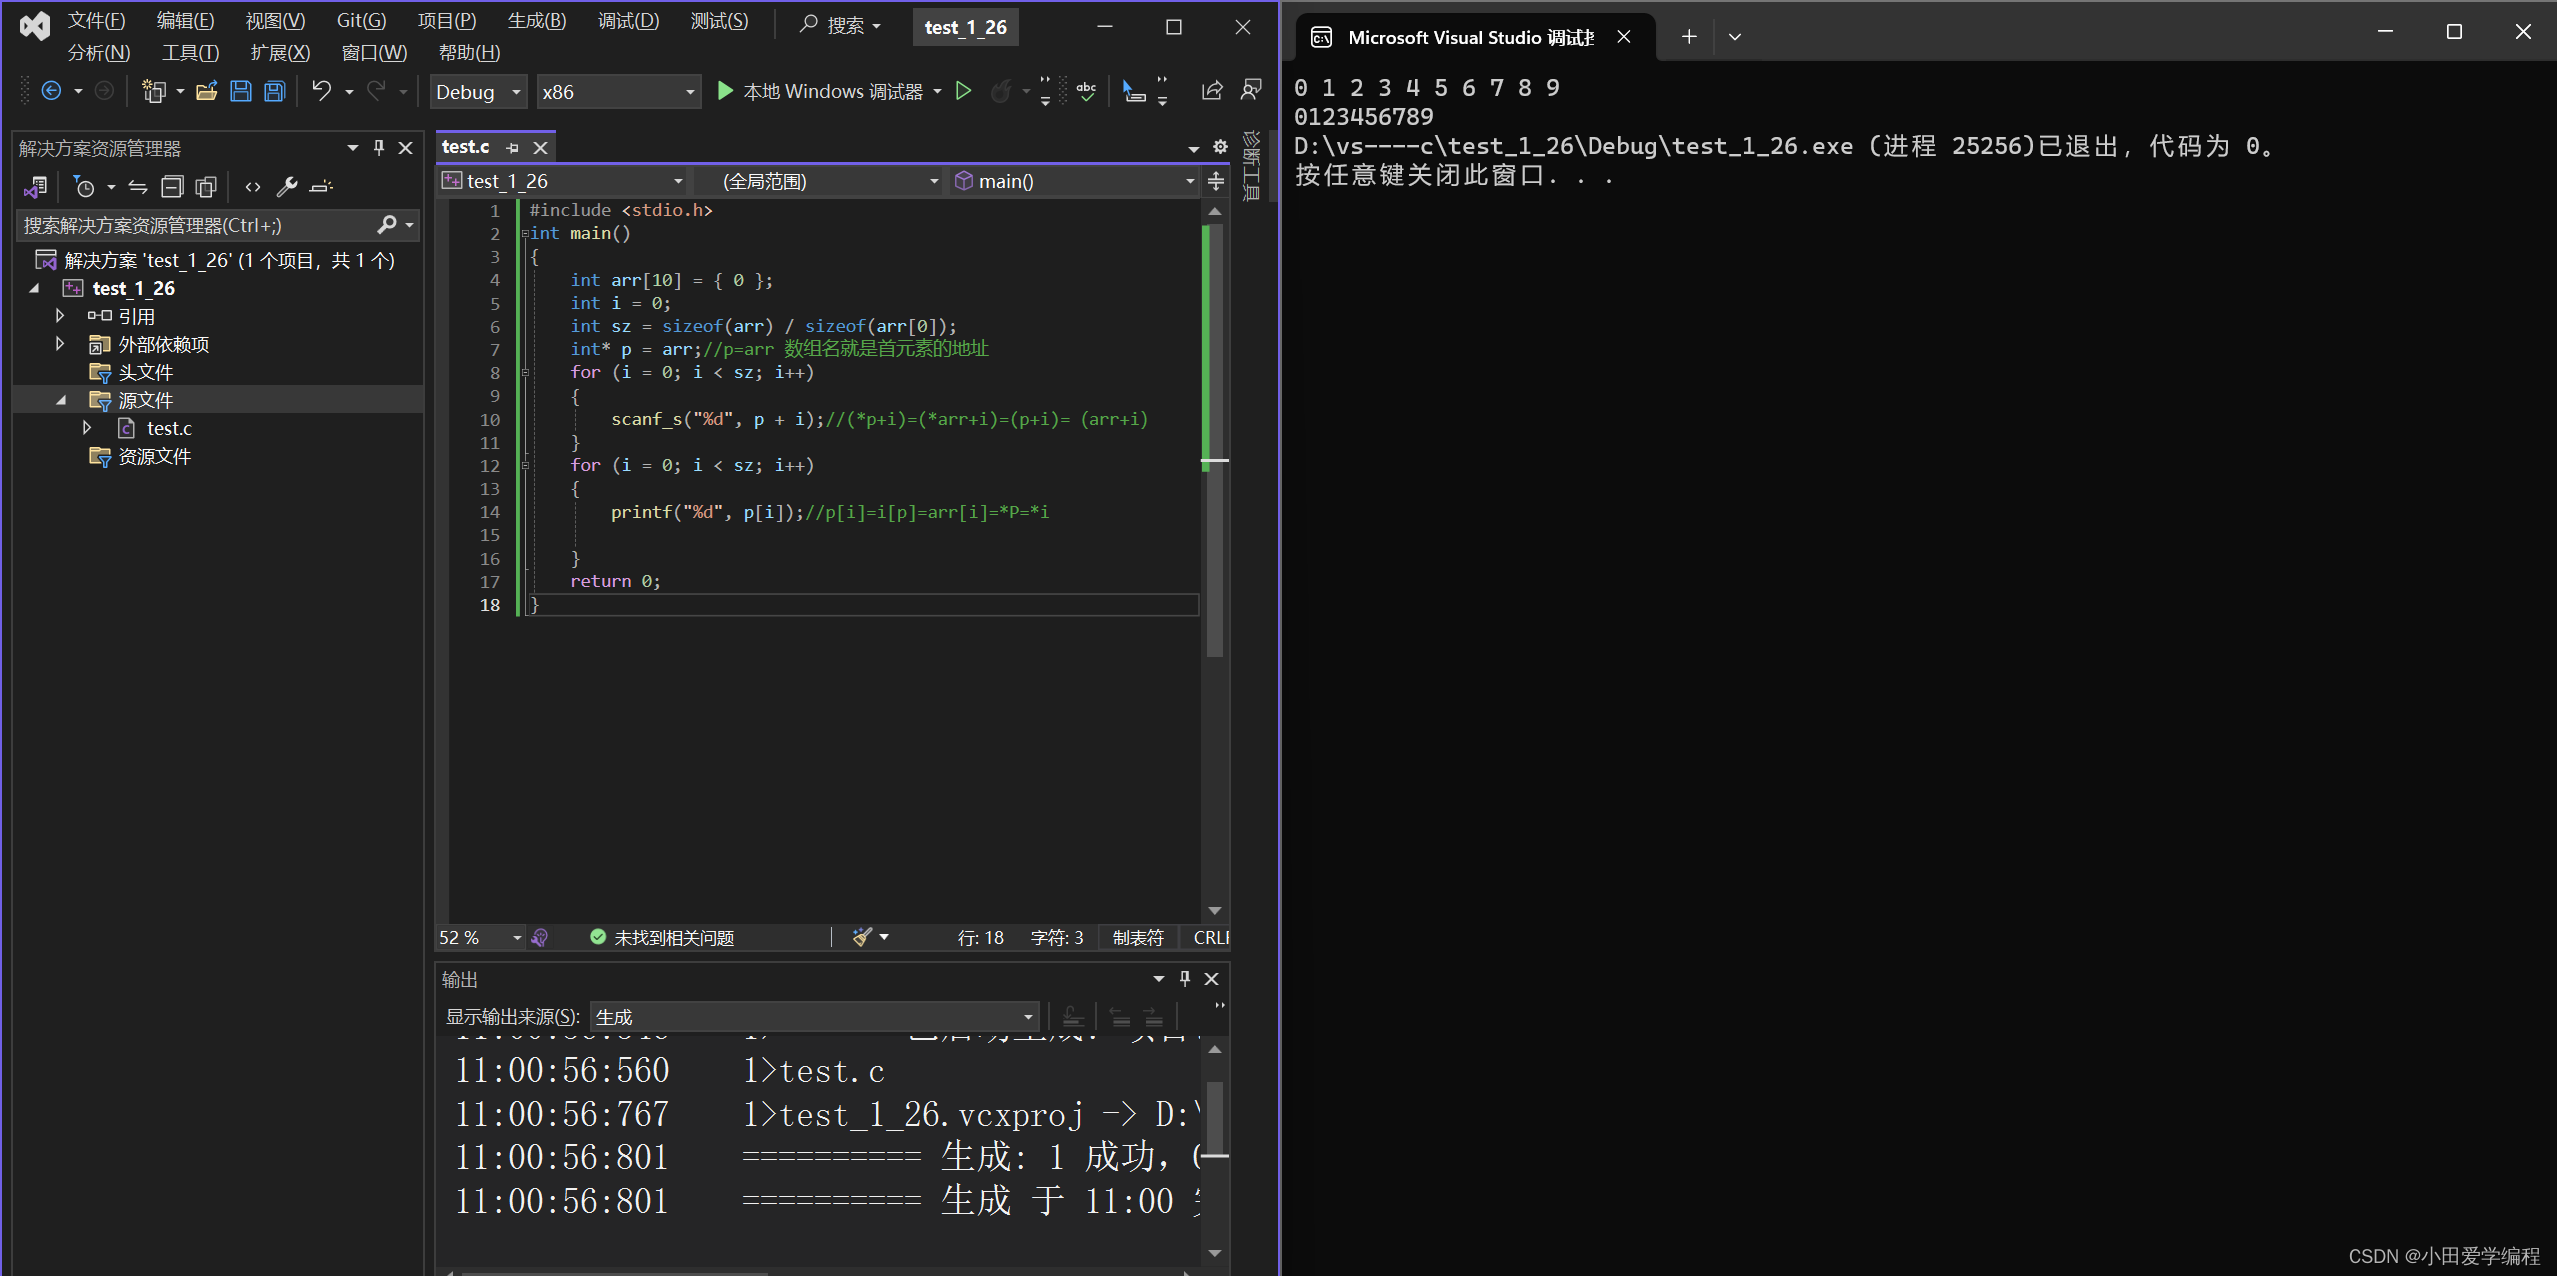Open the 生成(B) build menu
2557x1276 pixels.
tap(536, 21)
